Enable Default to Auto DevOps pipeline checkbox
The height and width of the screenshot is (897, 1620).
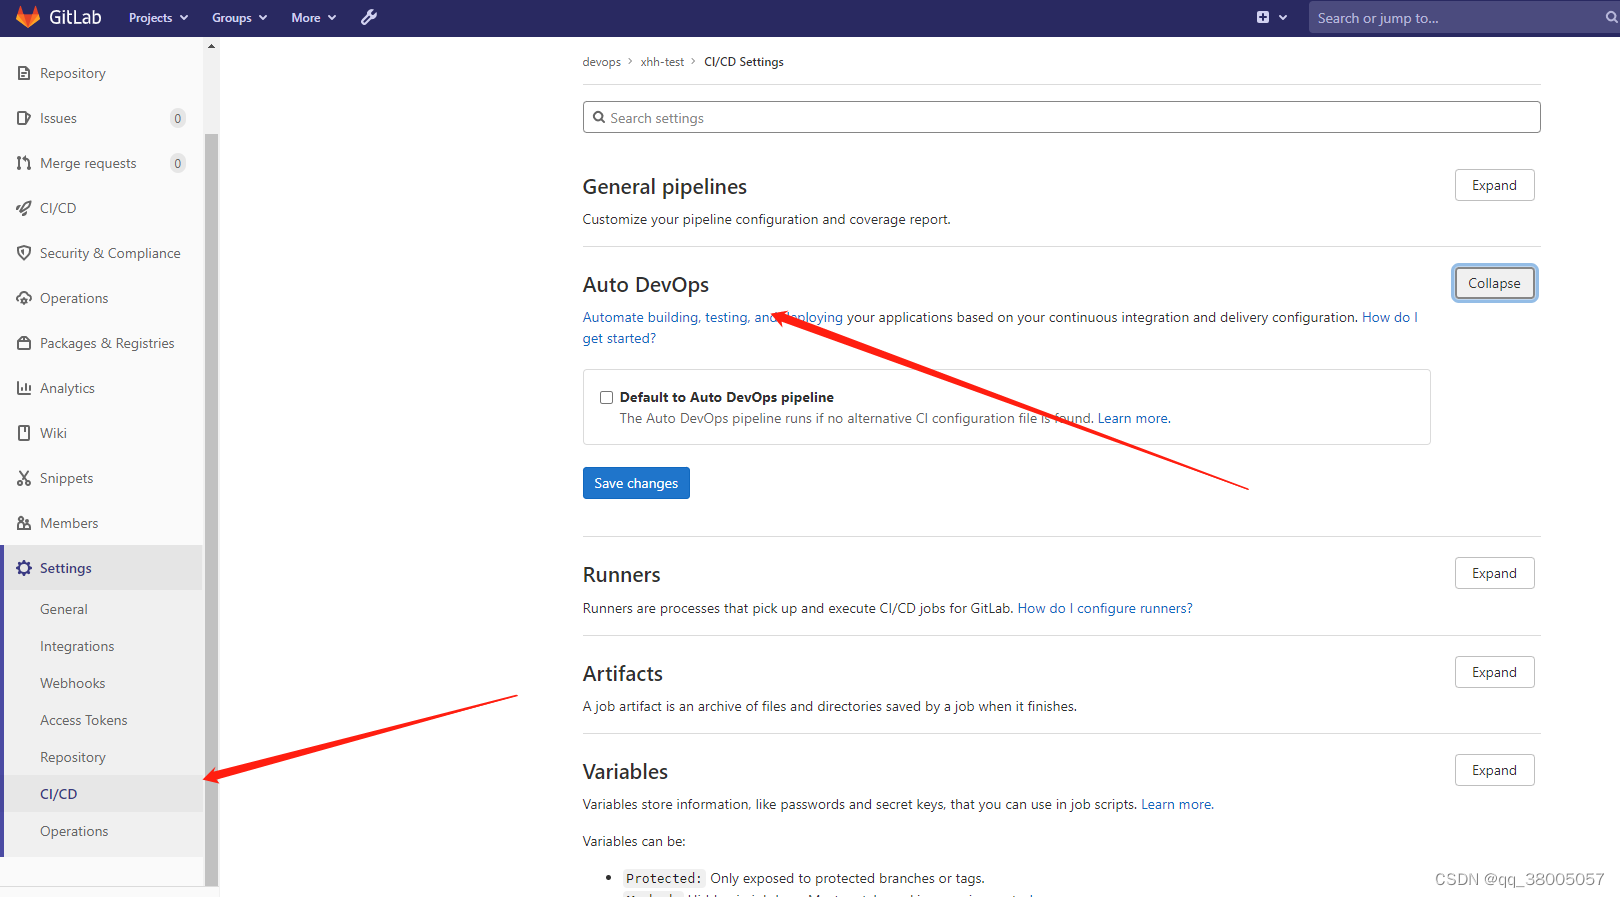coord(606,397)
